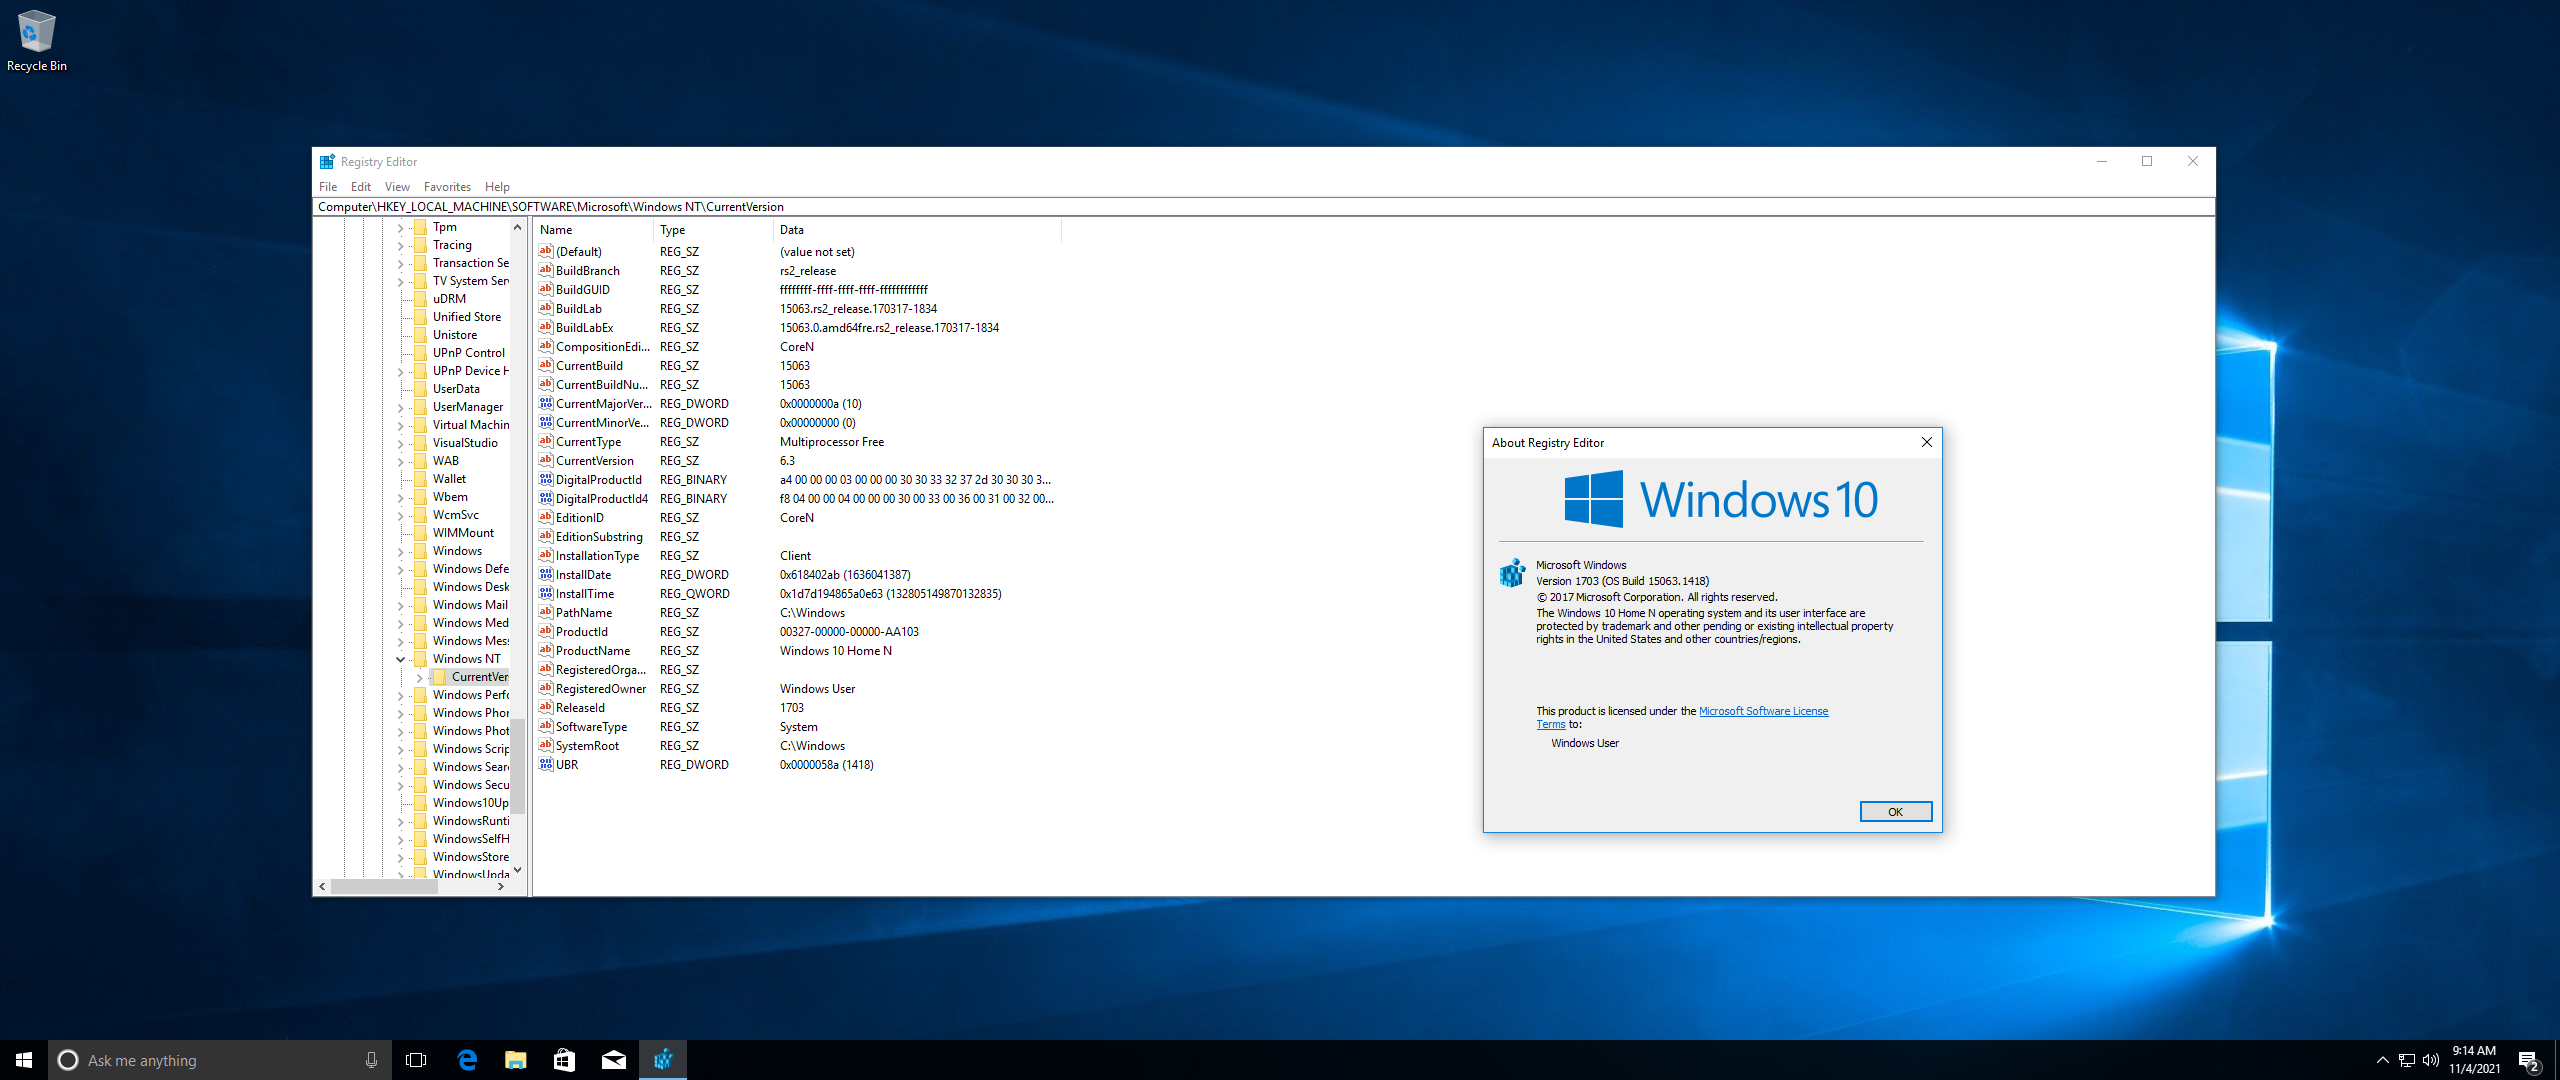Screen dimensions: 2560x1080
Task: Open the File menu
Action: pyautogui.click(x=328, y=187)
